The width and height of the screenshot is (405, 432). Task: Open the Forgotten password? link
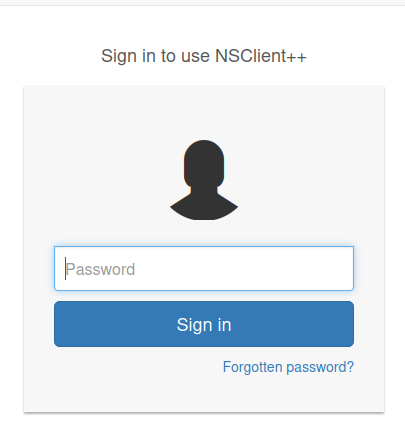click(288, 367)
